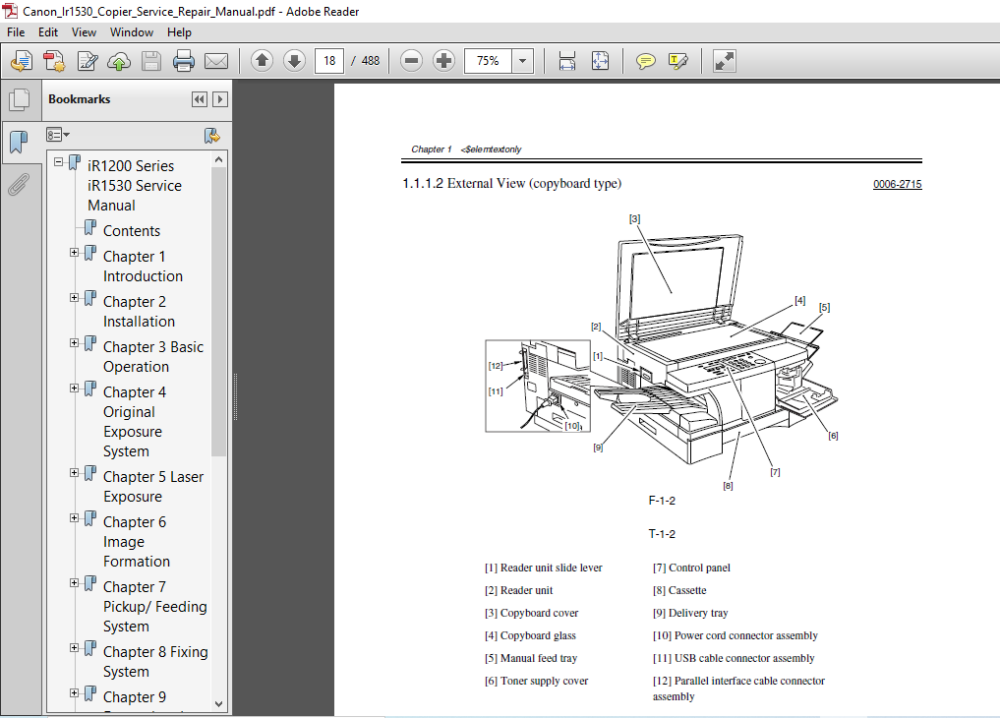Click the Fit Width scrolling icon
Screen dimensions: 1000x718
tap(567, 61)
